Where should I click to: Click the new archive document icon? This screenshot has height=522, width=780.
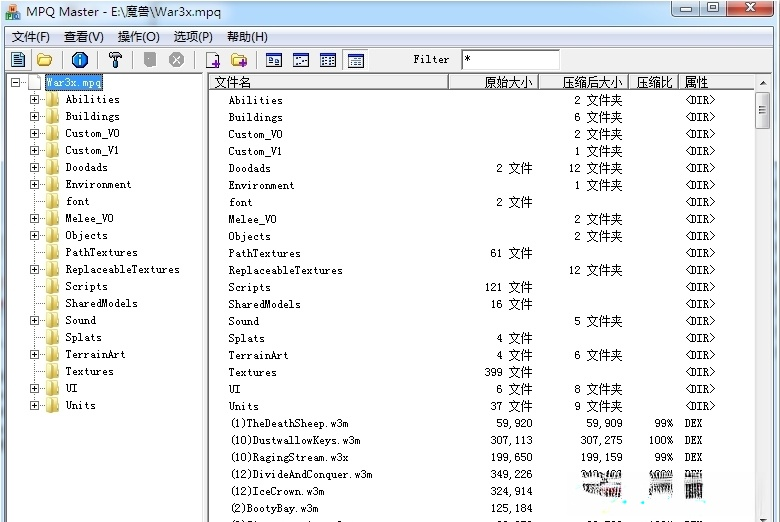[x=18, y=60]
